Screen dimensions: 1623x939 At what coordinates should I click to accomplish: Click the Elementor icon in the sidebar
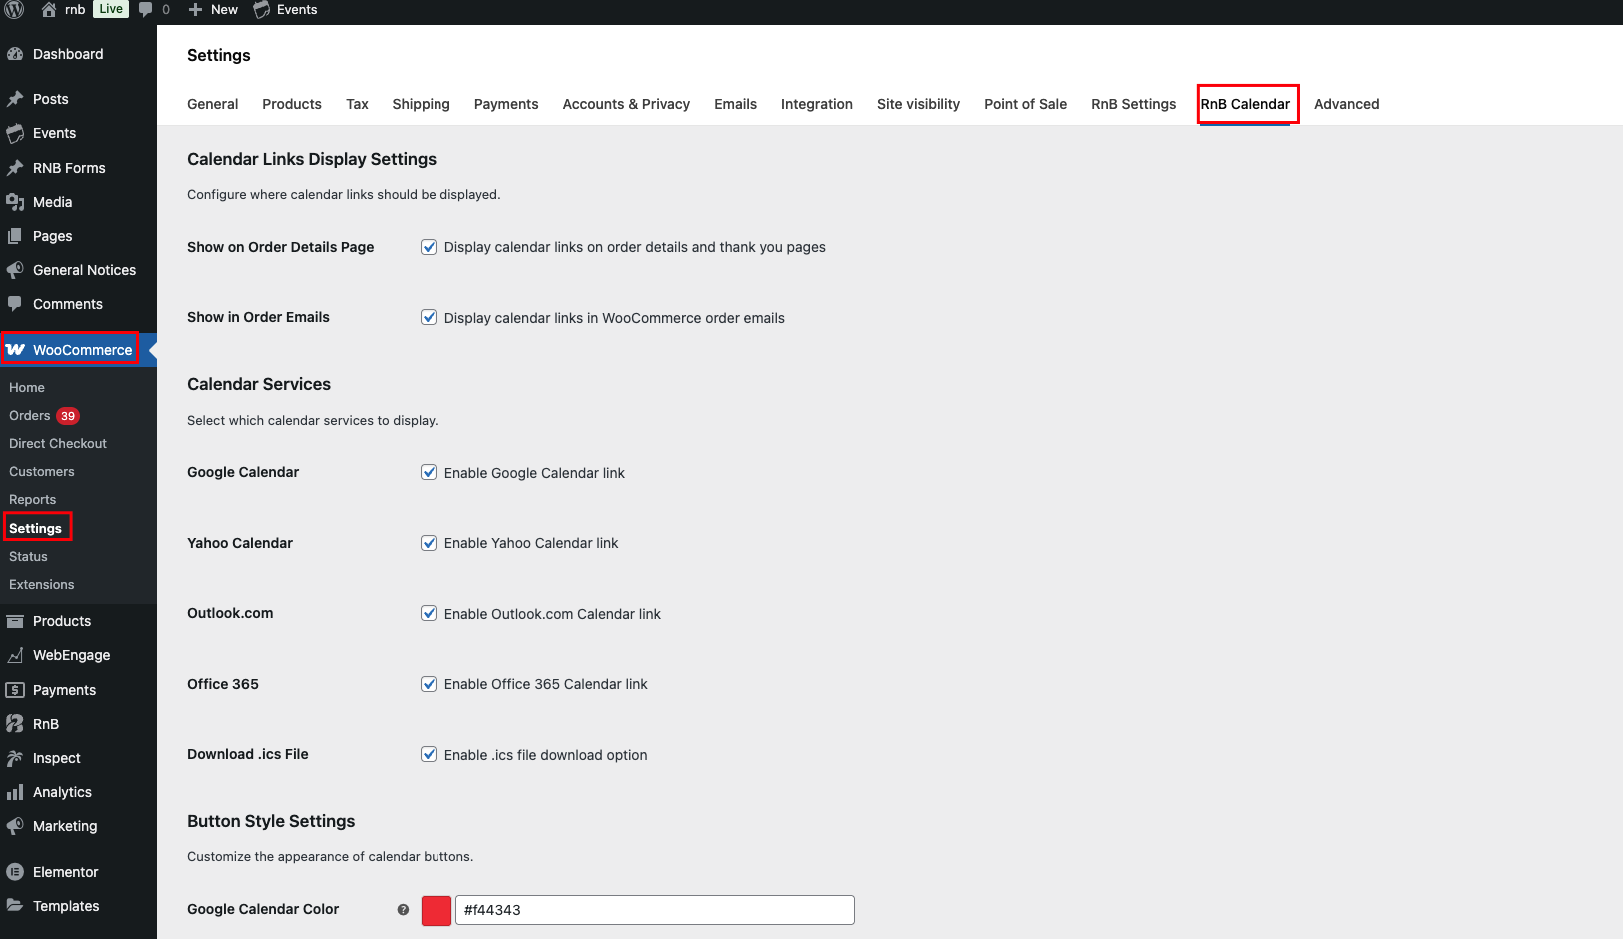coord(15,872)
